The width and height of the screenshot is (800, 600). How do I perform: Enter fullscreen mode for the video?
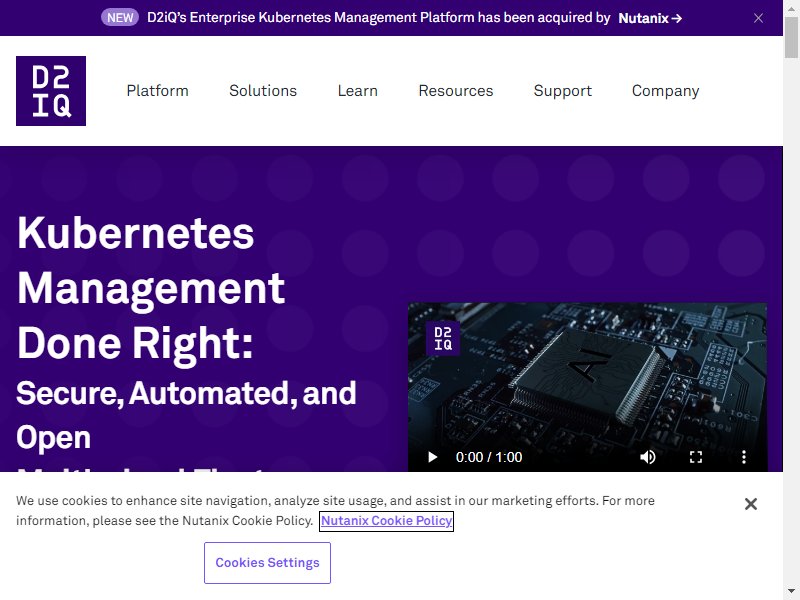(696, 457)
